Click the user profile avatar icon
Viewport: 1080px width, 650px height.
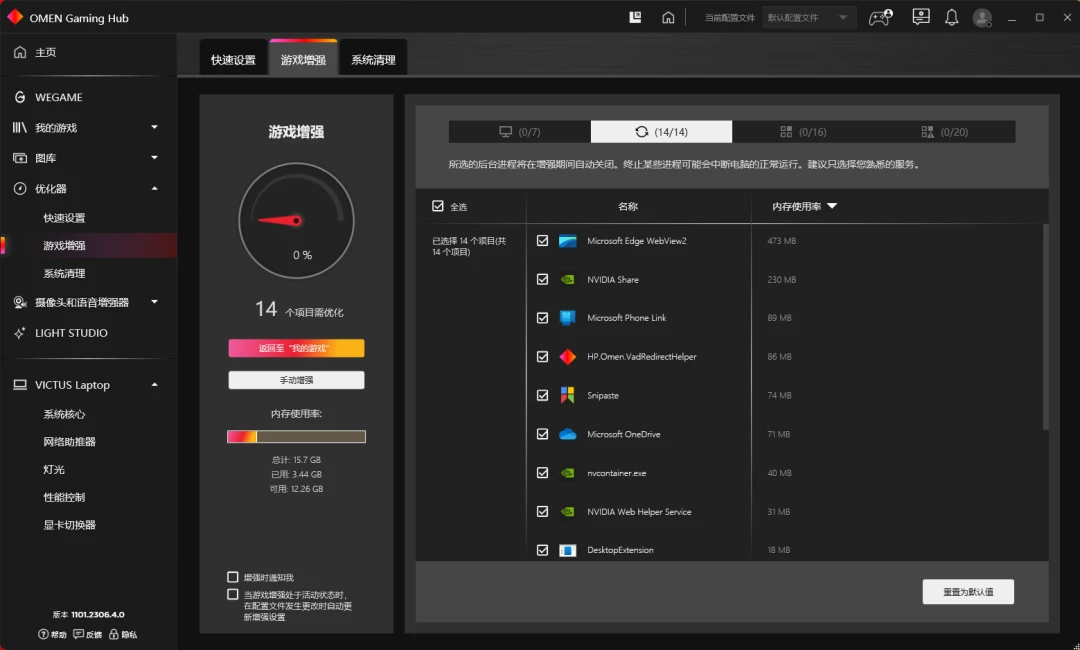tap(982, 18)
